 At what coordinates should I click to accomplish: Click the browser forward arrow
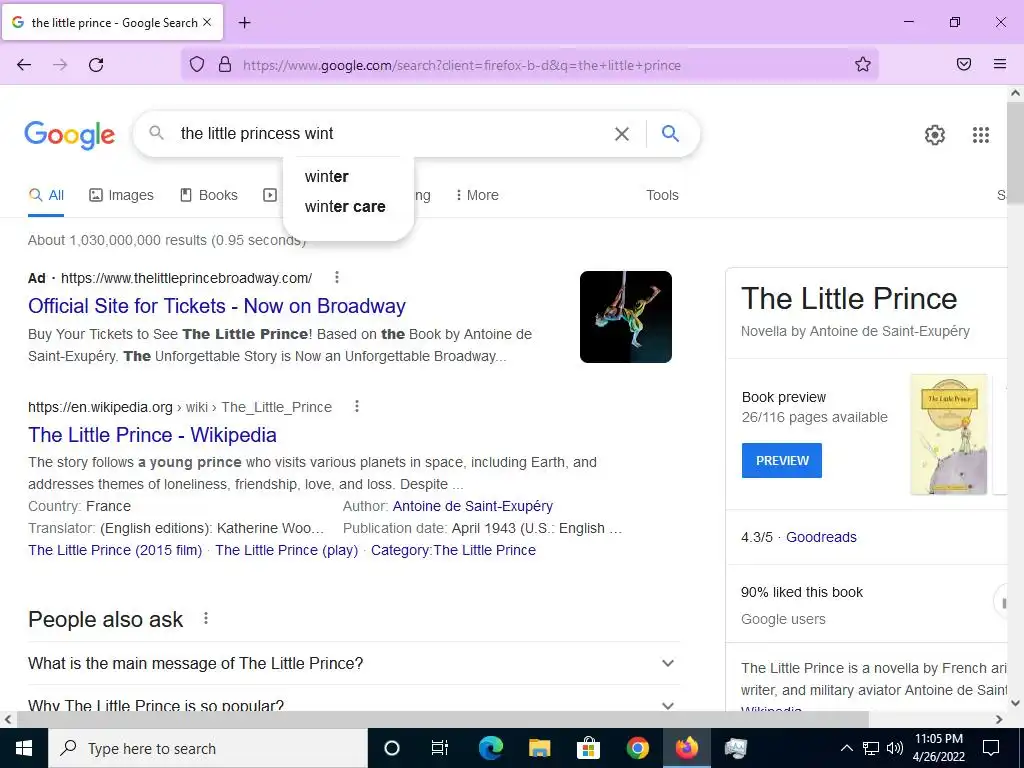click(60, 65)
